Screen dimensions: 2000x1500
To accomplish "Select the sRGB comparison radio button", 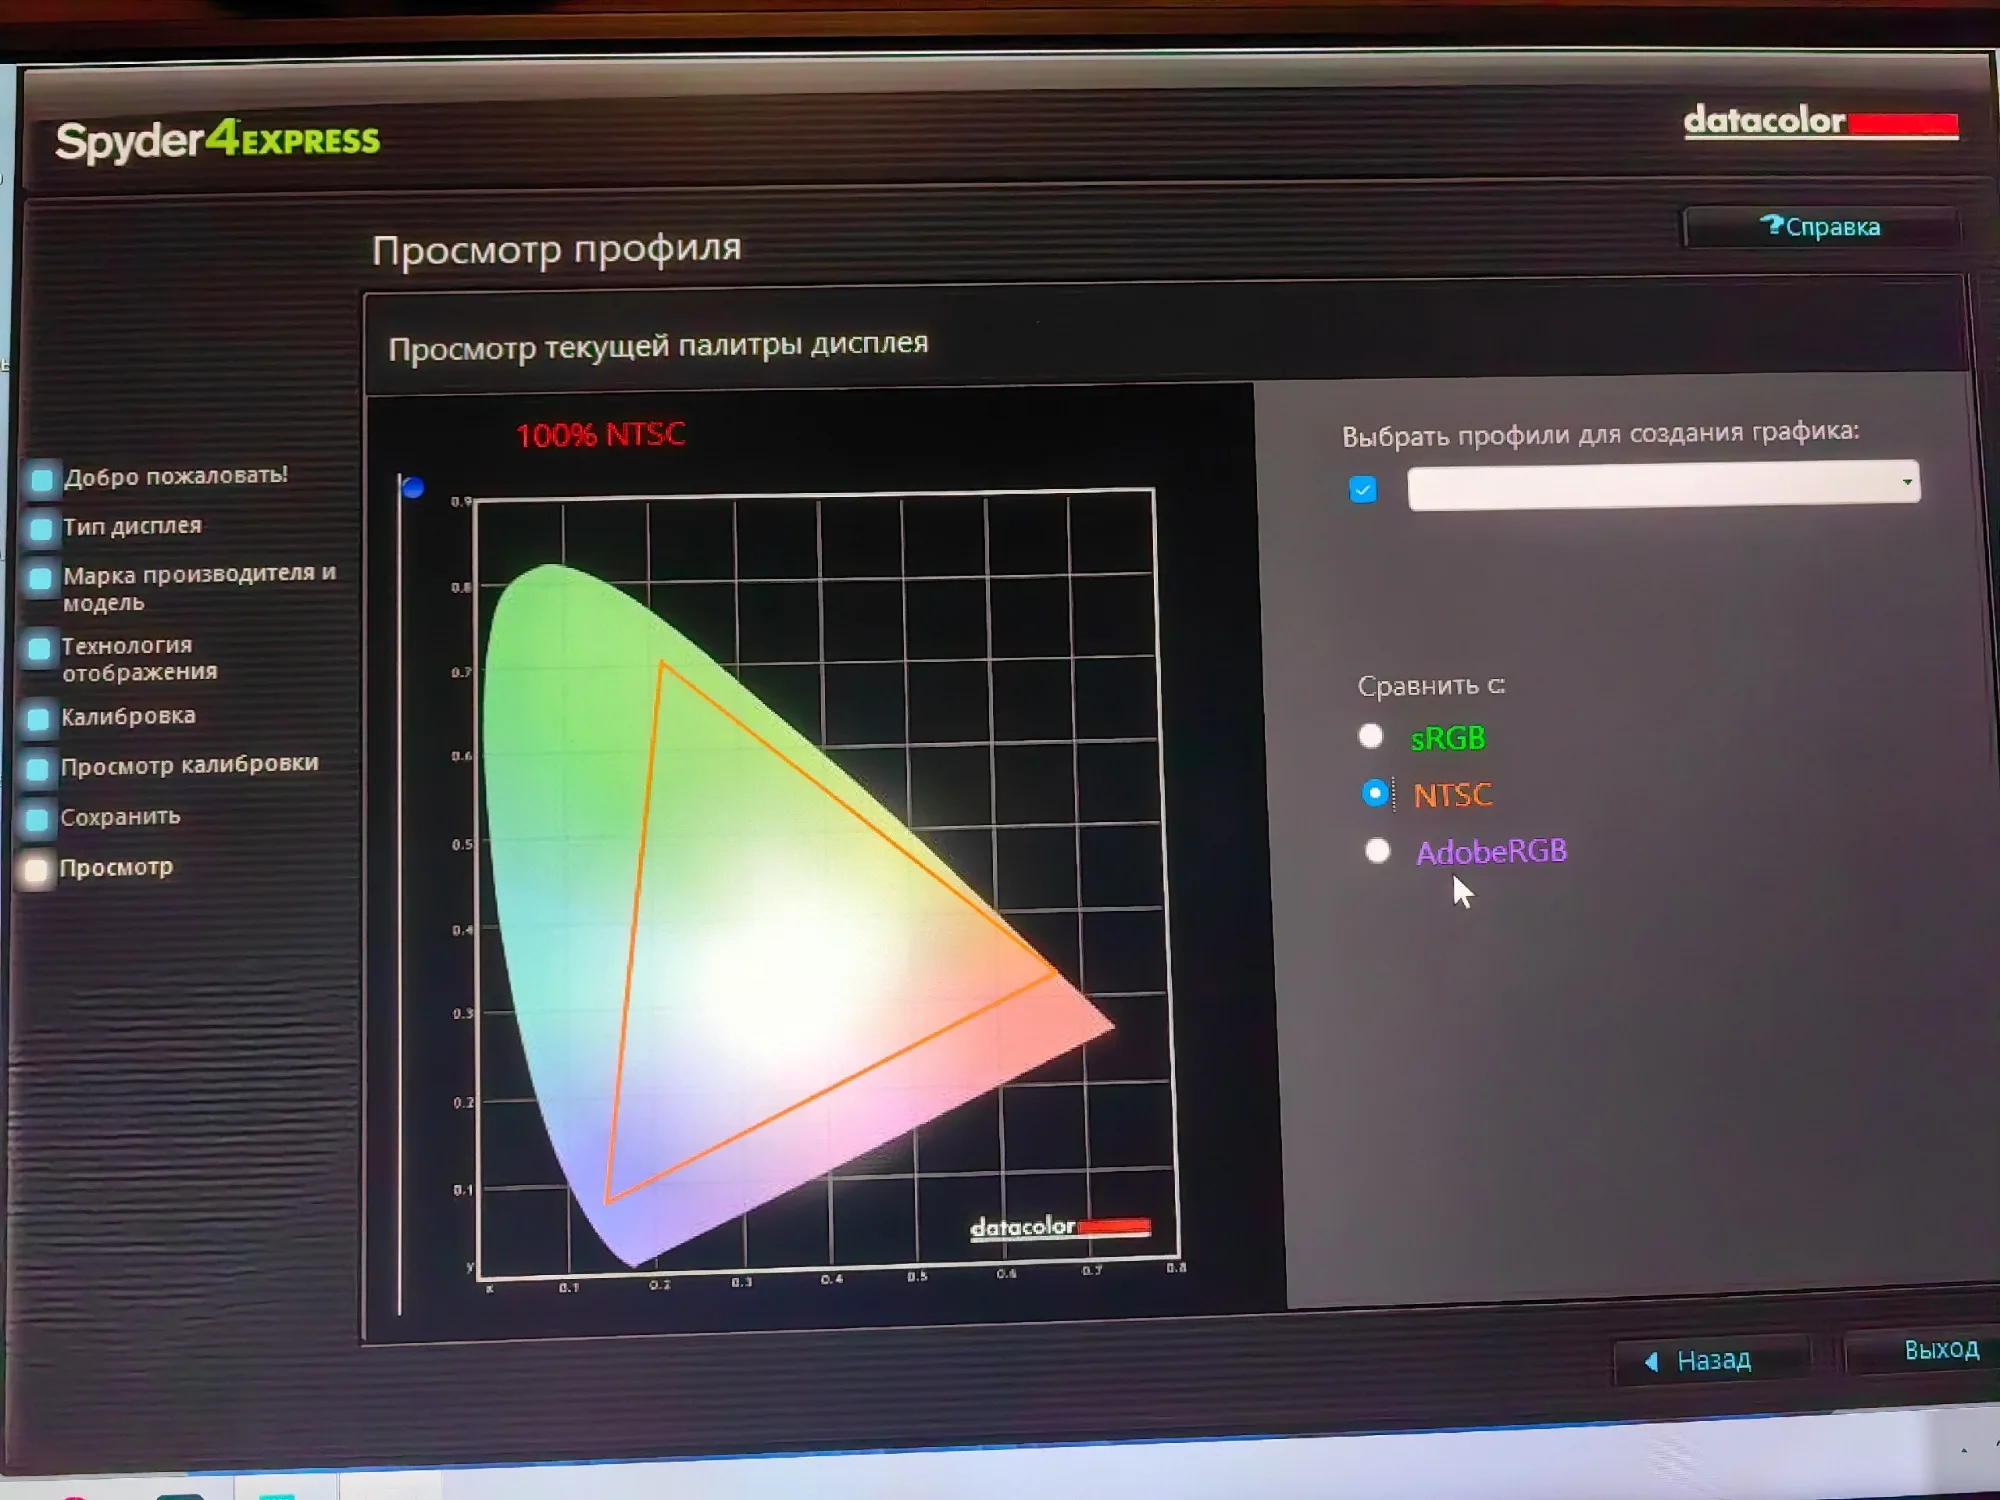I will 1371,737.
